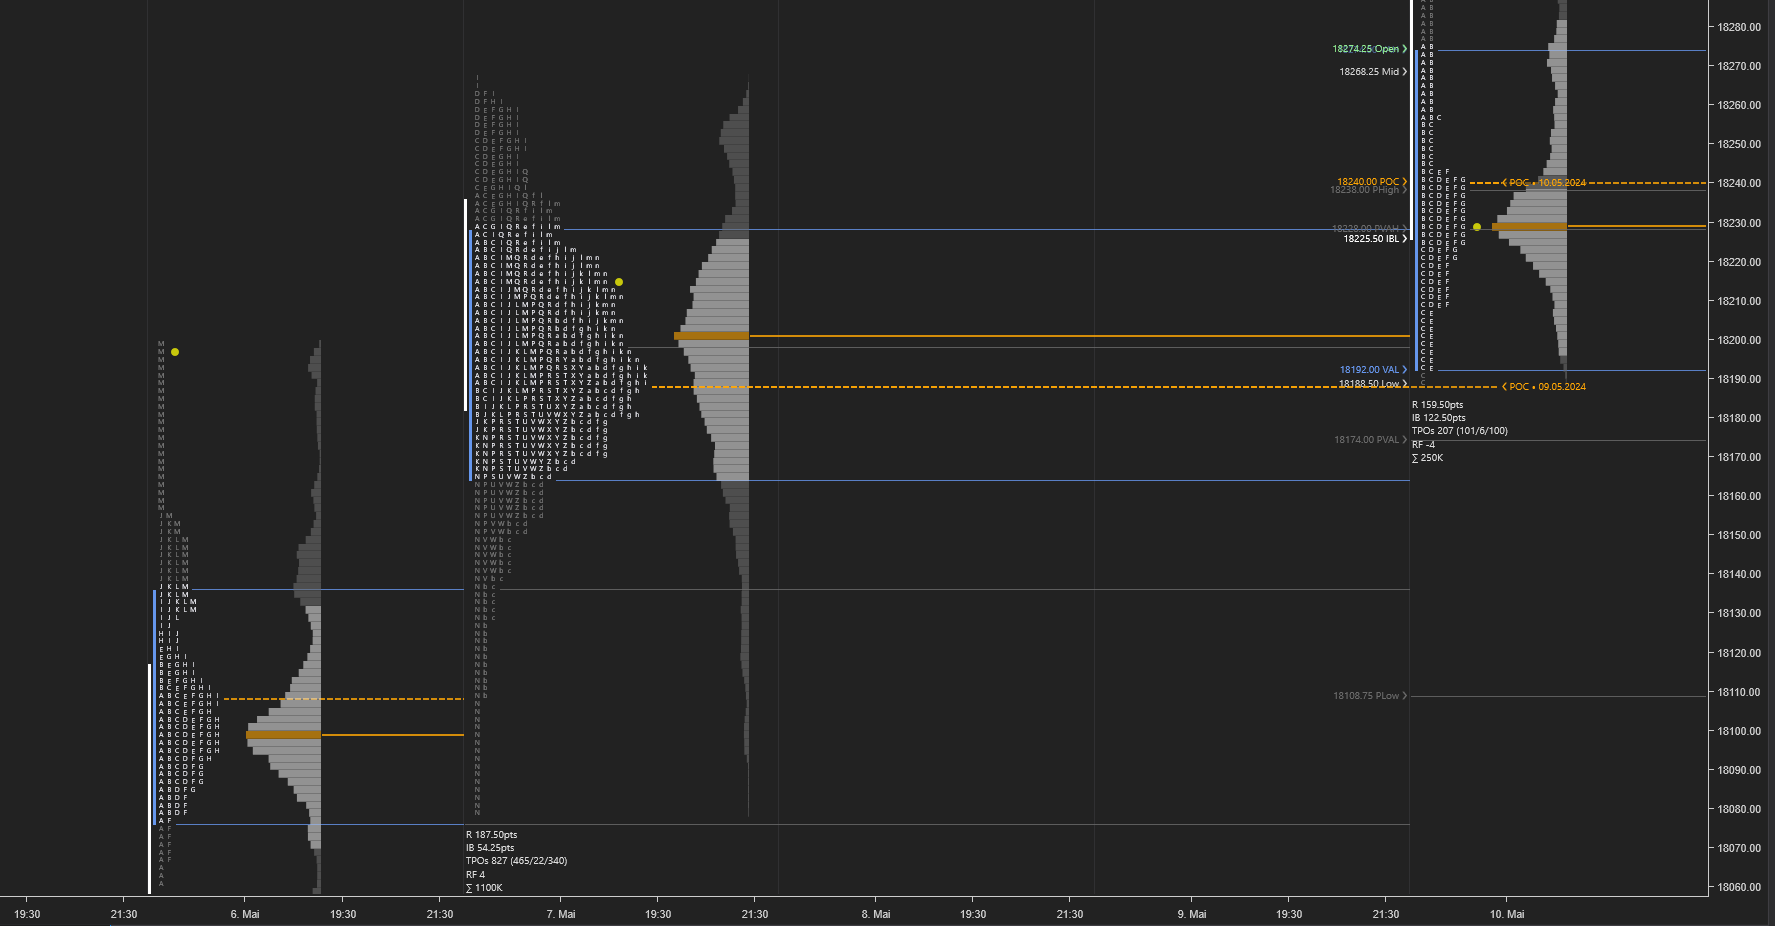Click 18100.00 on the price axis
The height and width of the screenshot is (926, 1775).
click(x=1739, y=731)
